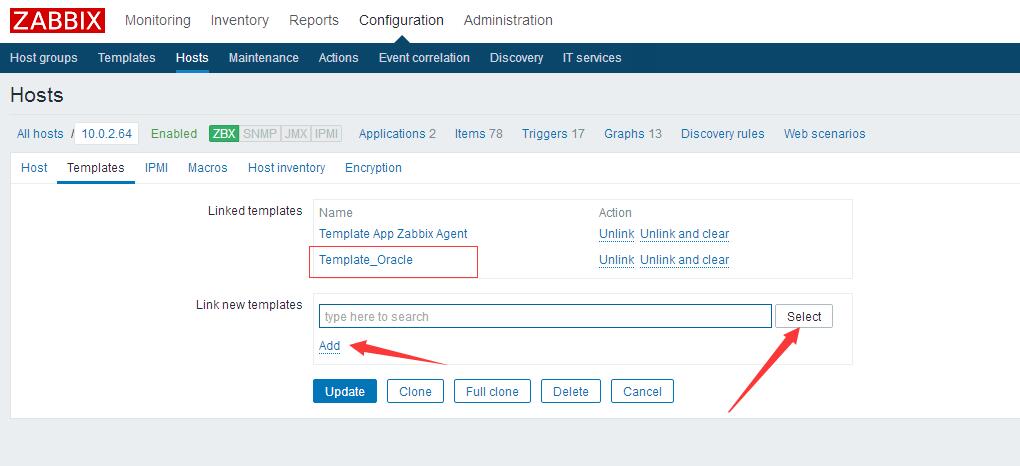Open the Web scenarios link
This screenshot has height=466, width=1020.
824,133
